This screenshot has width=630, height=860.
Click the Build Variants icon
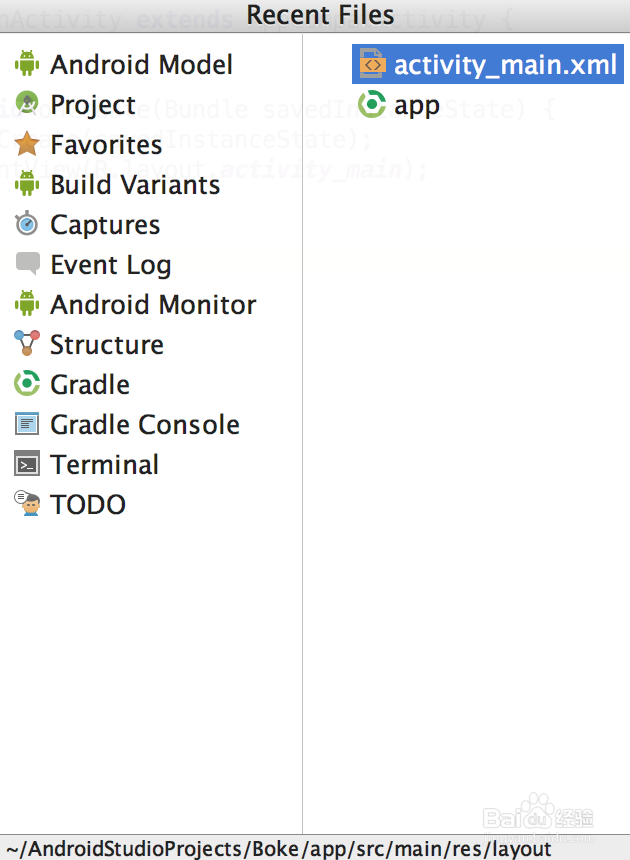coord(26,184)
